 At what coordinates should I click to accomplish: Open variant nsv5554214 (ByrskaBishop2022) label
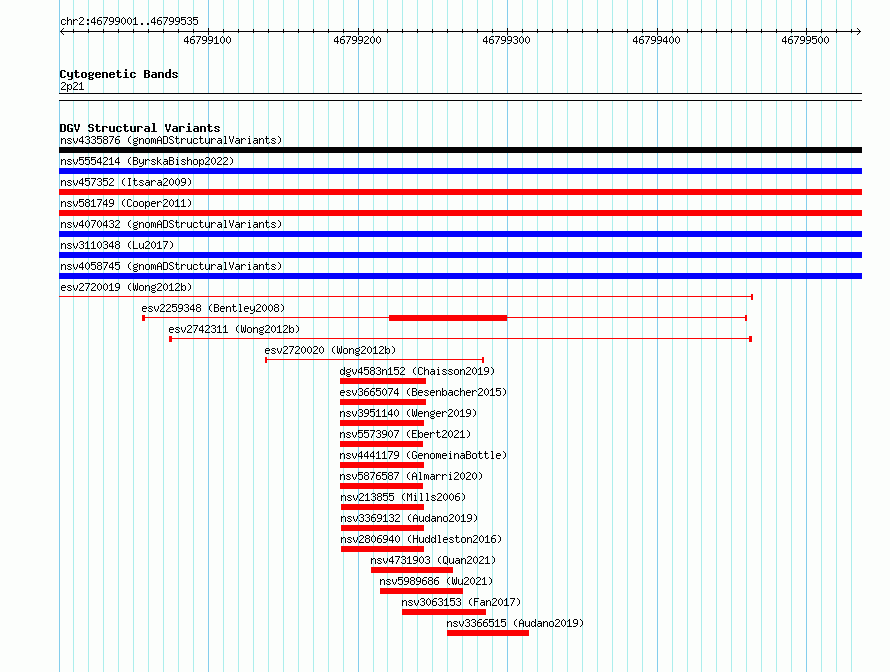(x=146, y=161)
